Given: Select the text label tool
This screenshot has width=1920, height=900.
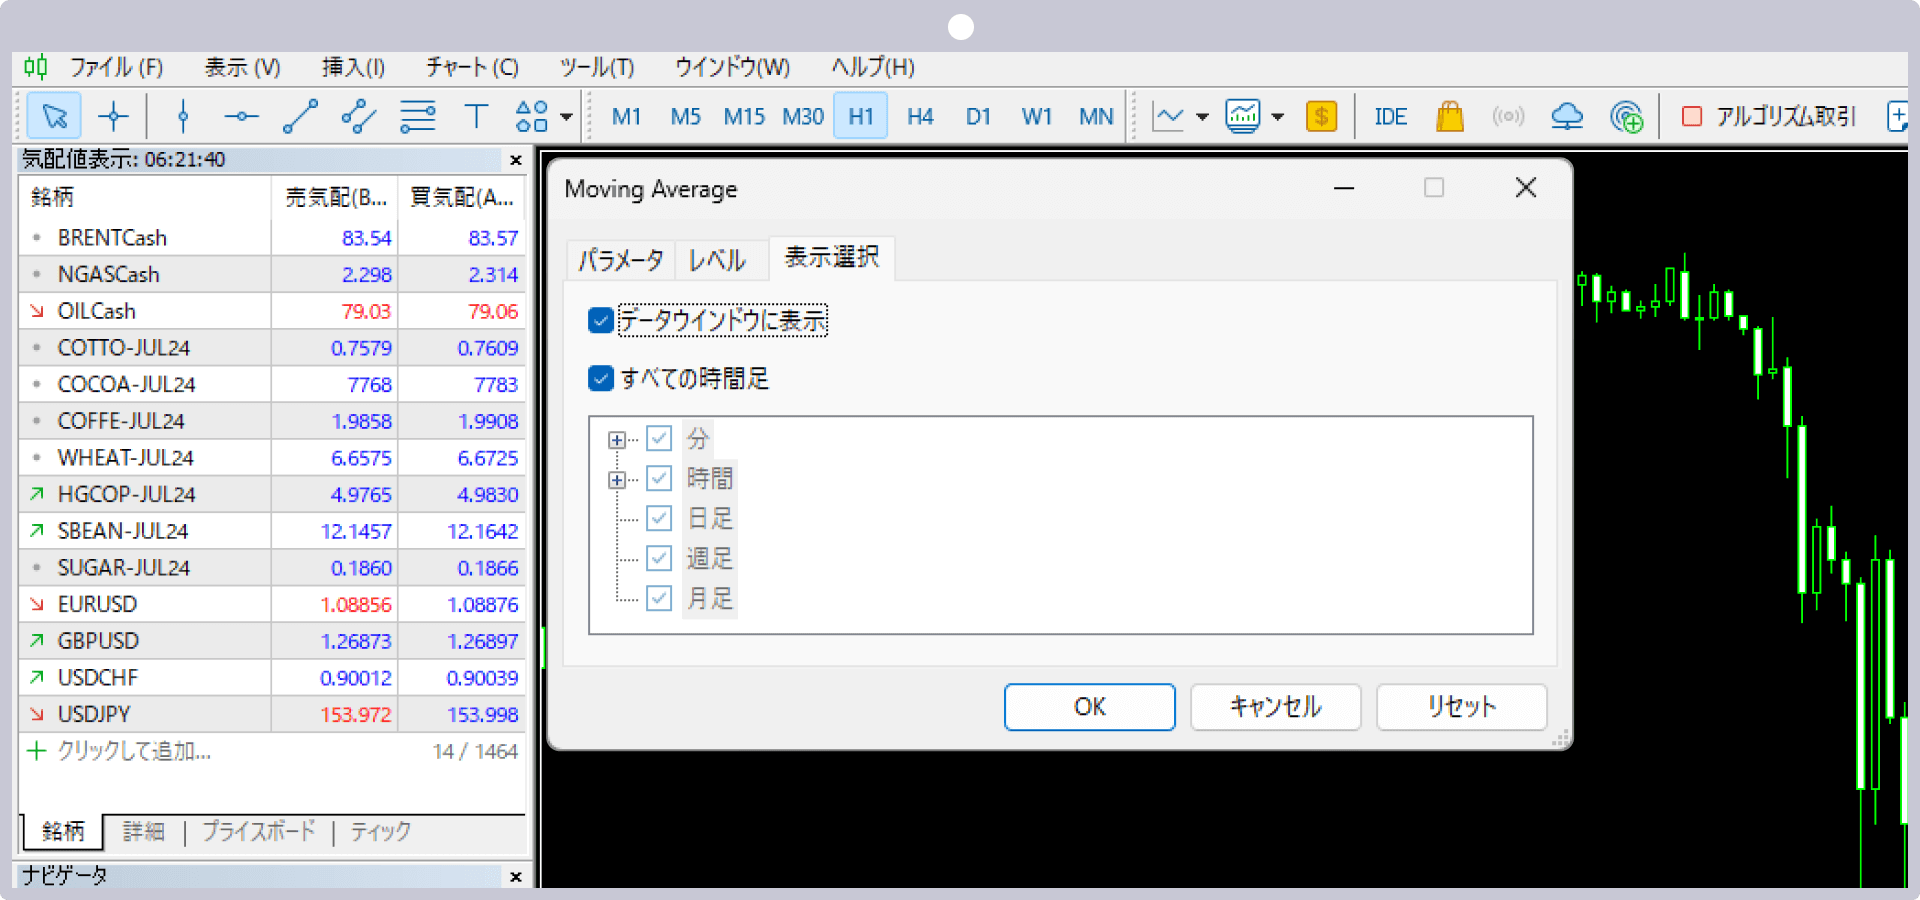Looking at the screenshot, I should 476,117.
